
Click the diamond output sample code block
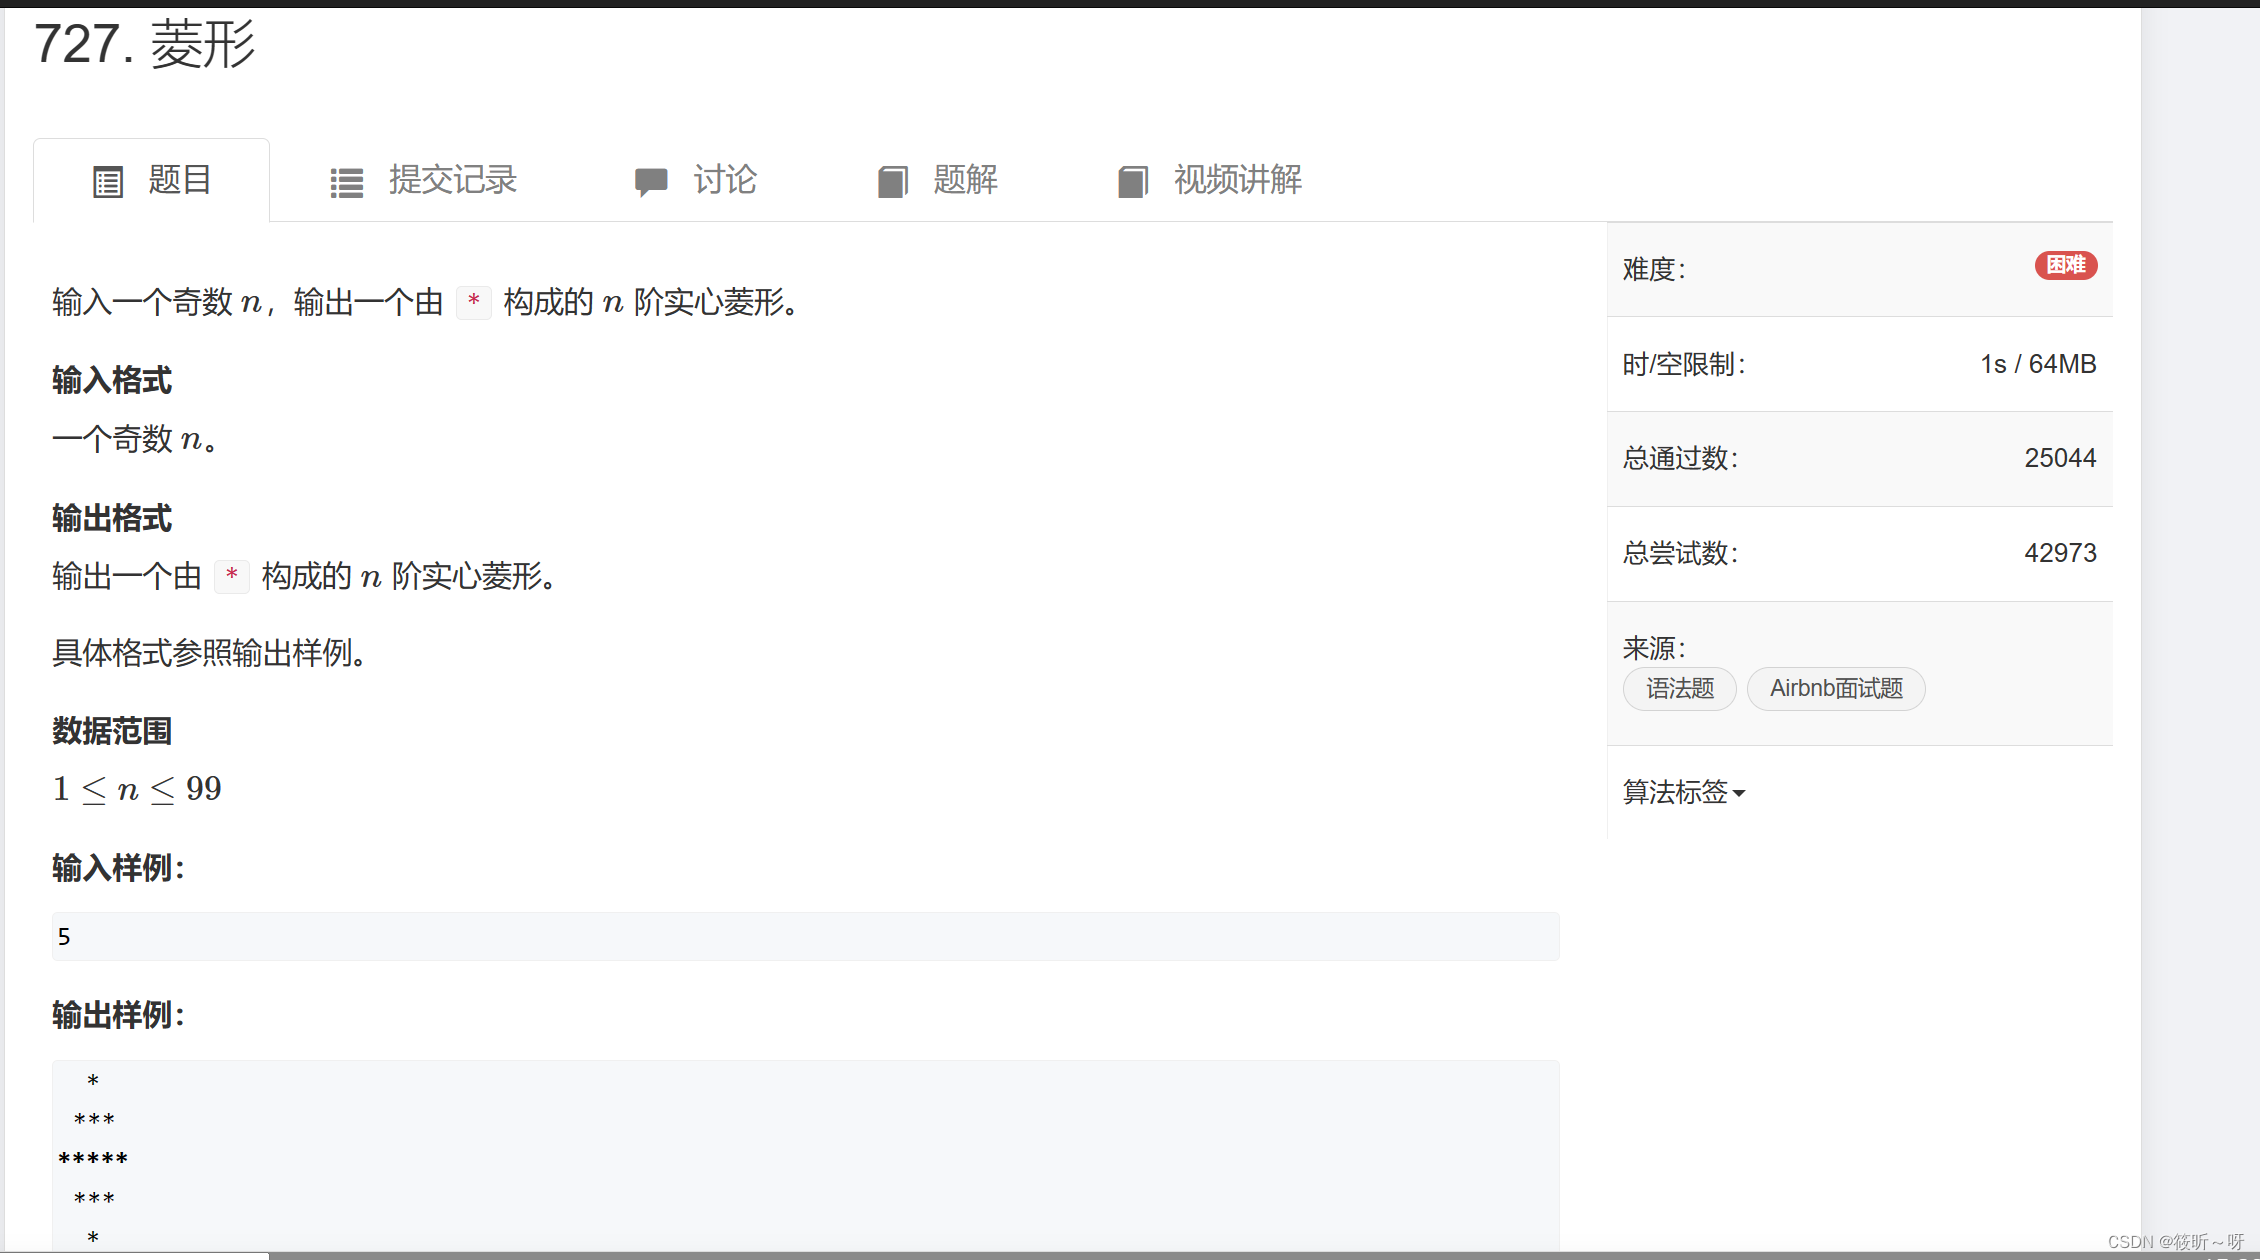tap(805, 1158)
